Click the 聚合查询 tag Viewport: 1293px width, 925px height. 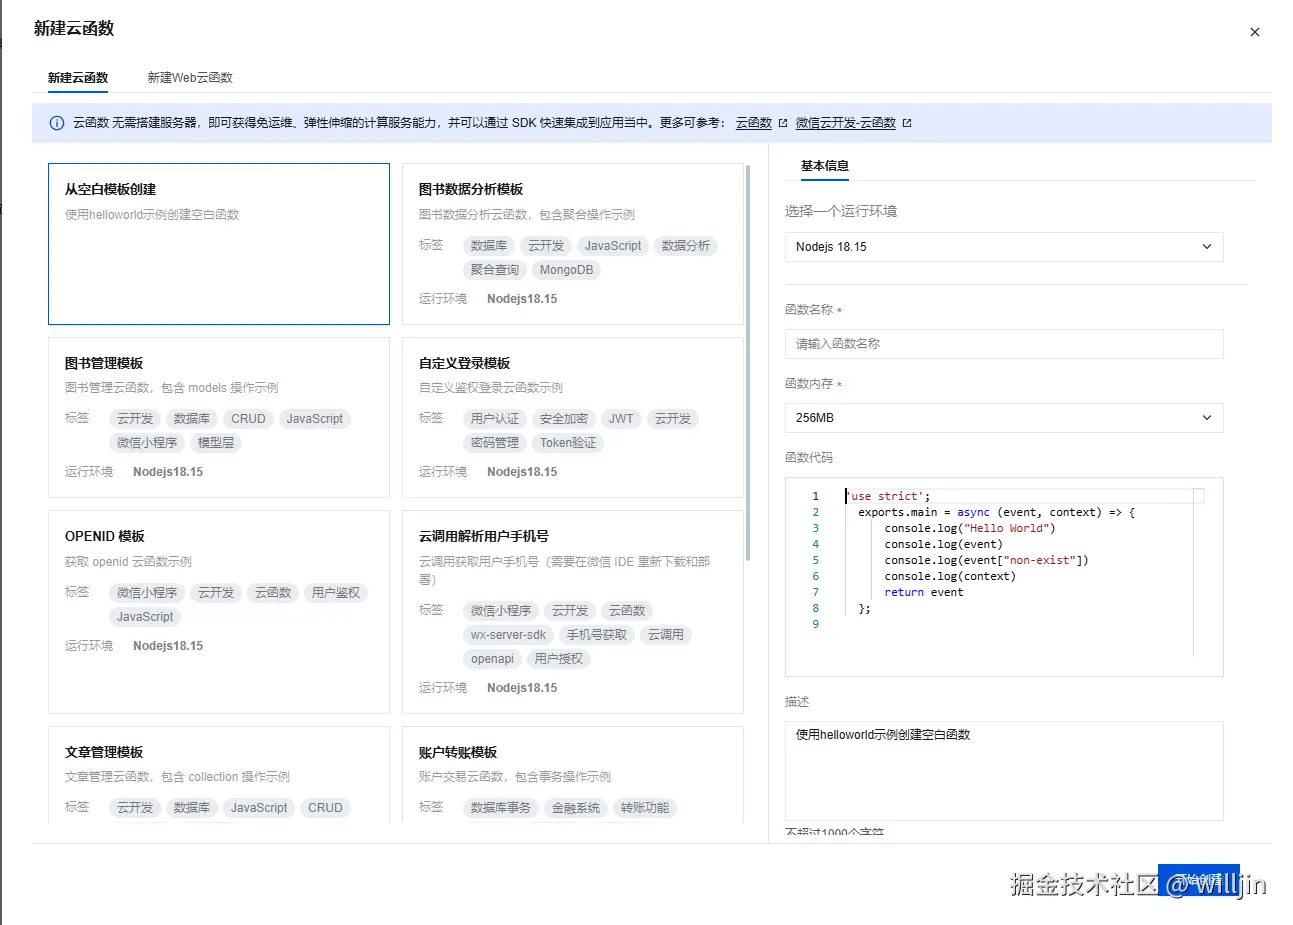(x=495, y=270)
